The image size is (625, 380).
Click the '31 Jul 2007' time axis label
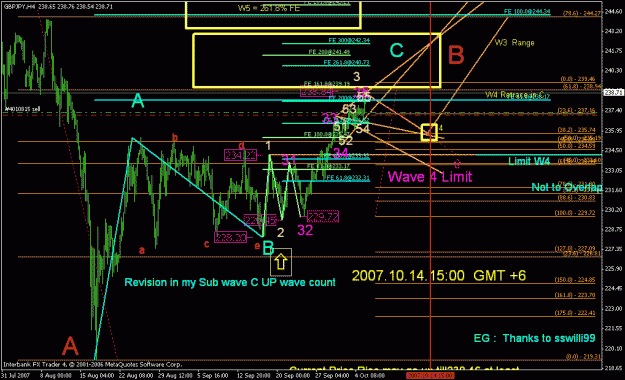[16, 376]
